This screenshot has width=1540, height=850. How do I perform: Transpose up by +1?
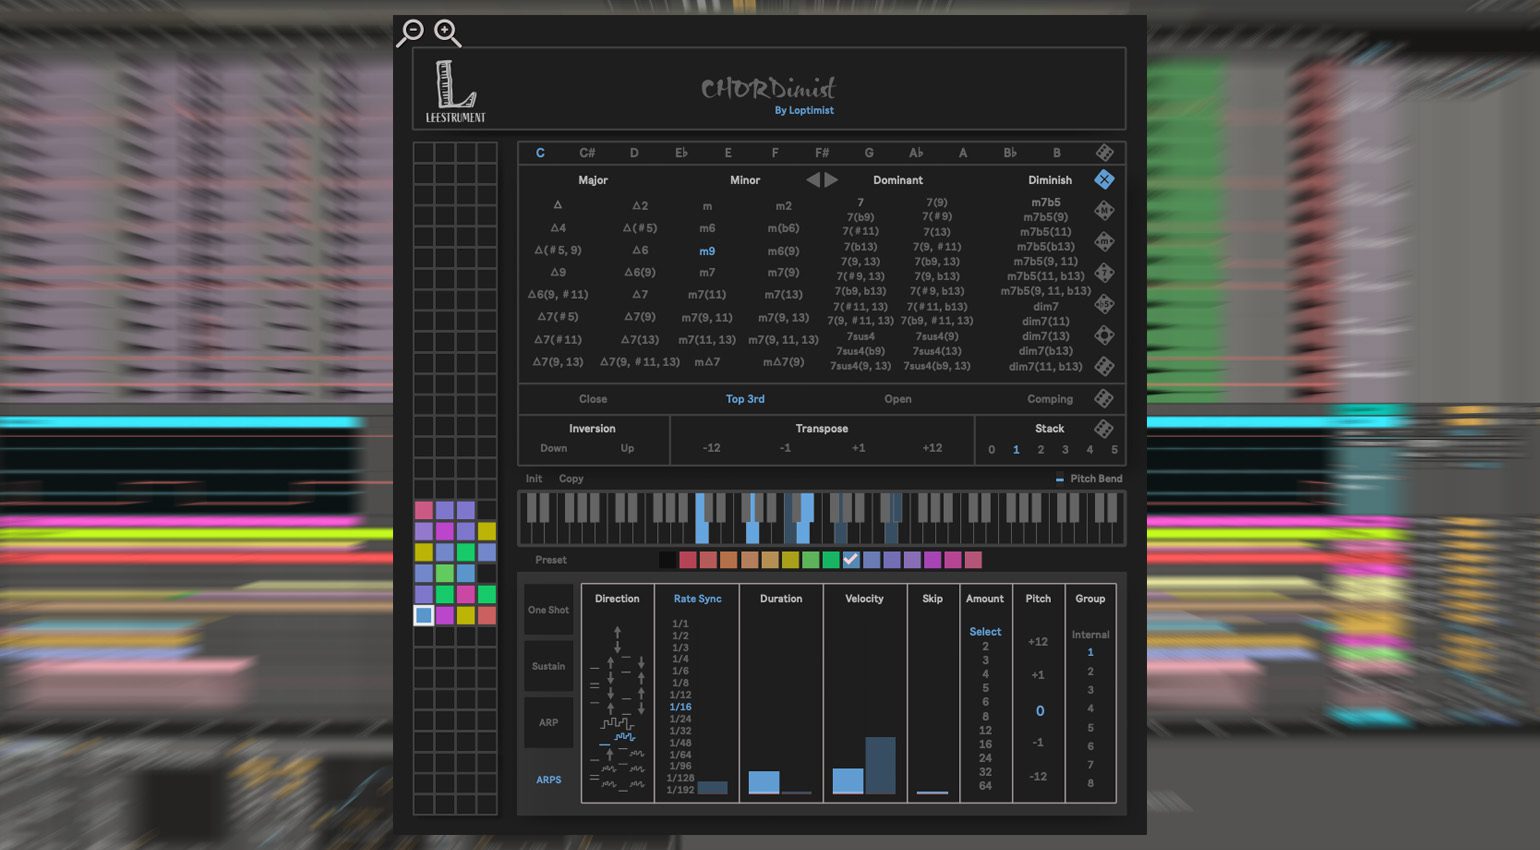tap(858, 448)
